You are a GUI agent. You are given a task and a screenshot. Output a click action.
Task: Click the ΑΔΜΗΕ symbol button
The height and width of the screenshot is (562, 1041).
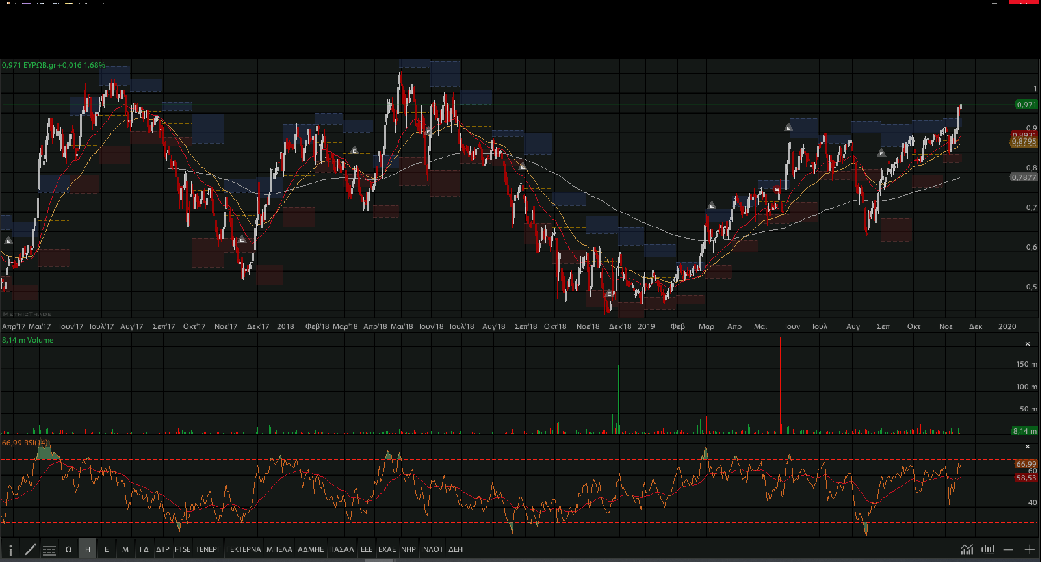coord(311,549)
